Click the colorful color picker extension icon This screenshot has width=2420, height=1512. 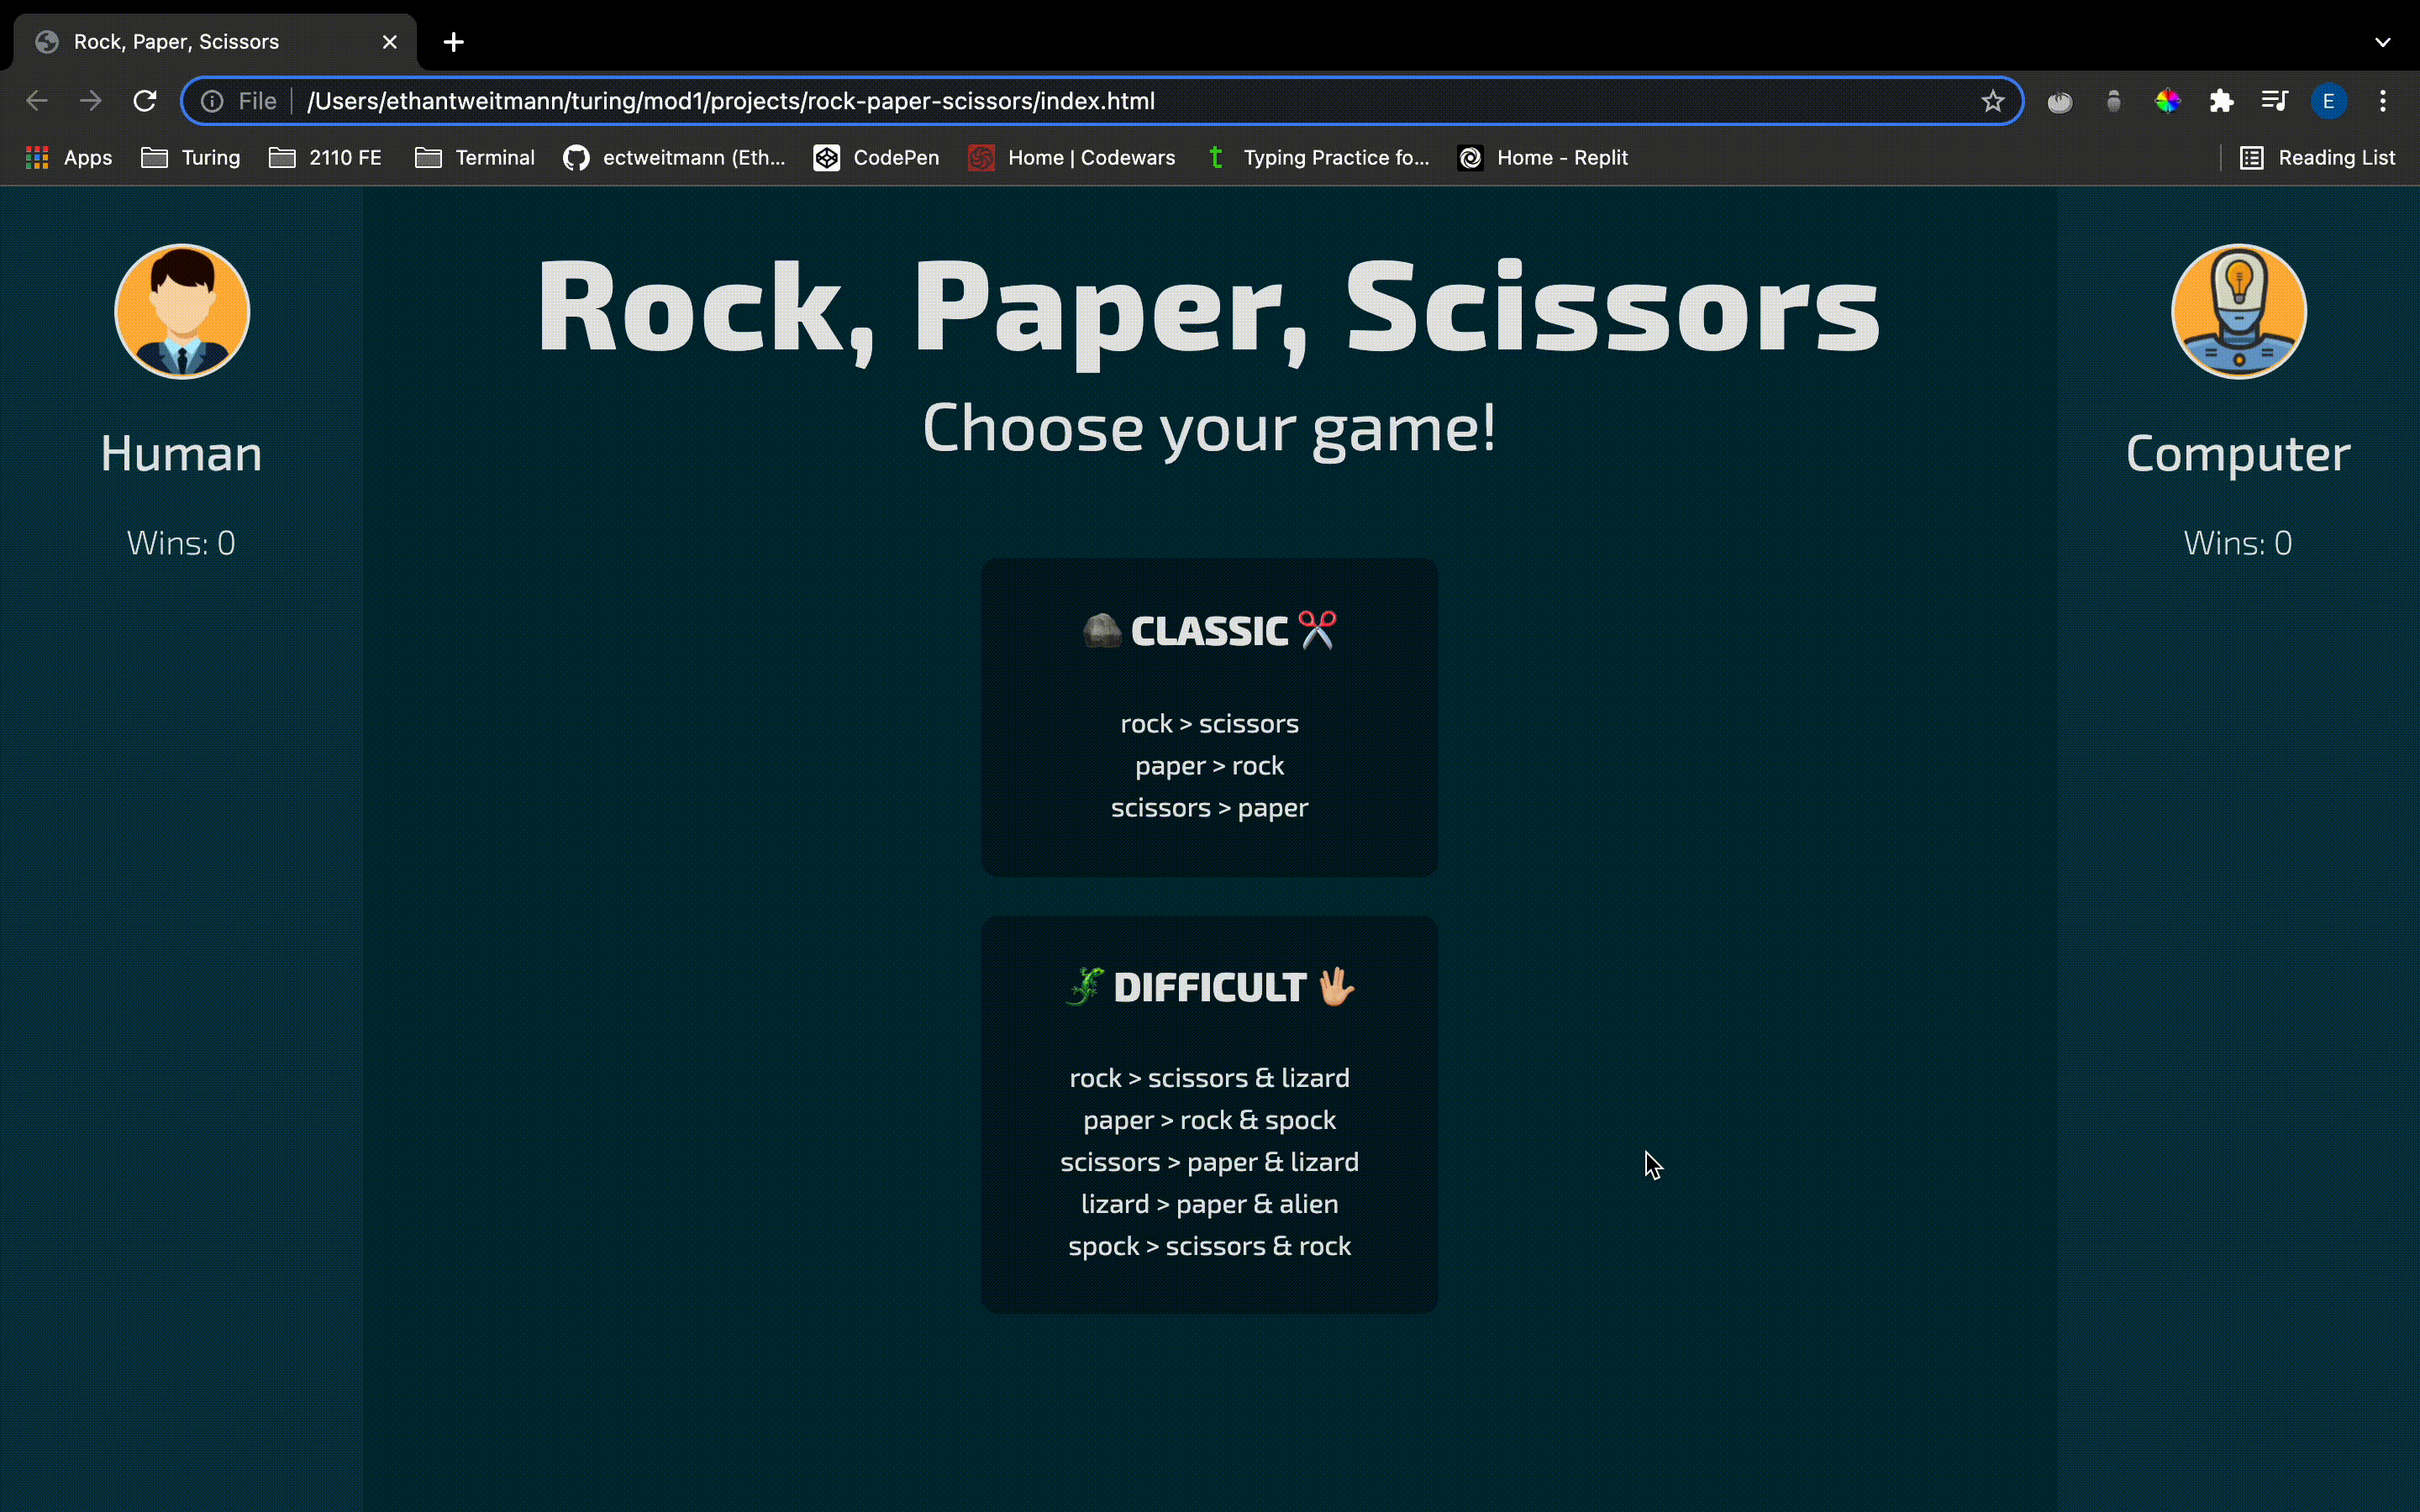point(2167,101)
